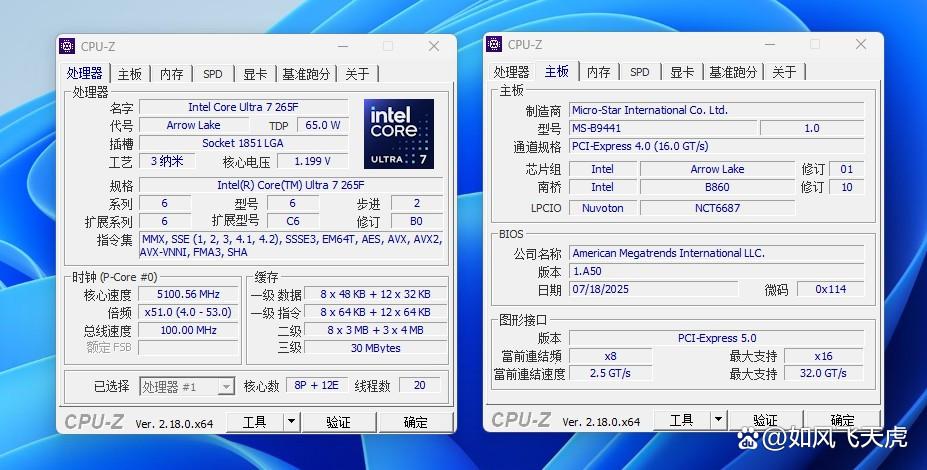Click L2 cache 8 x 3 MB + 3 x 4 MB
Viewport: 927px width, 470px height.
[x=375, y=330]
